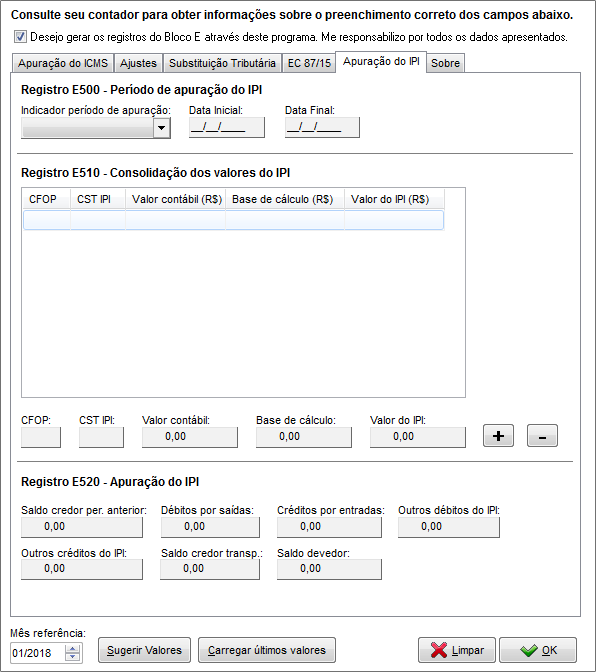Image resolution: width=596 pixels, height=672 pixels.
Task: Click the Créditos por entradas field
Action: coord(329,527)
